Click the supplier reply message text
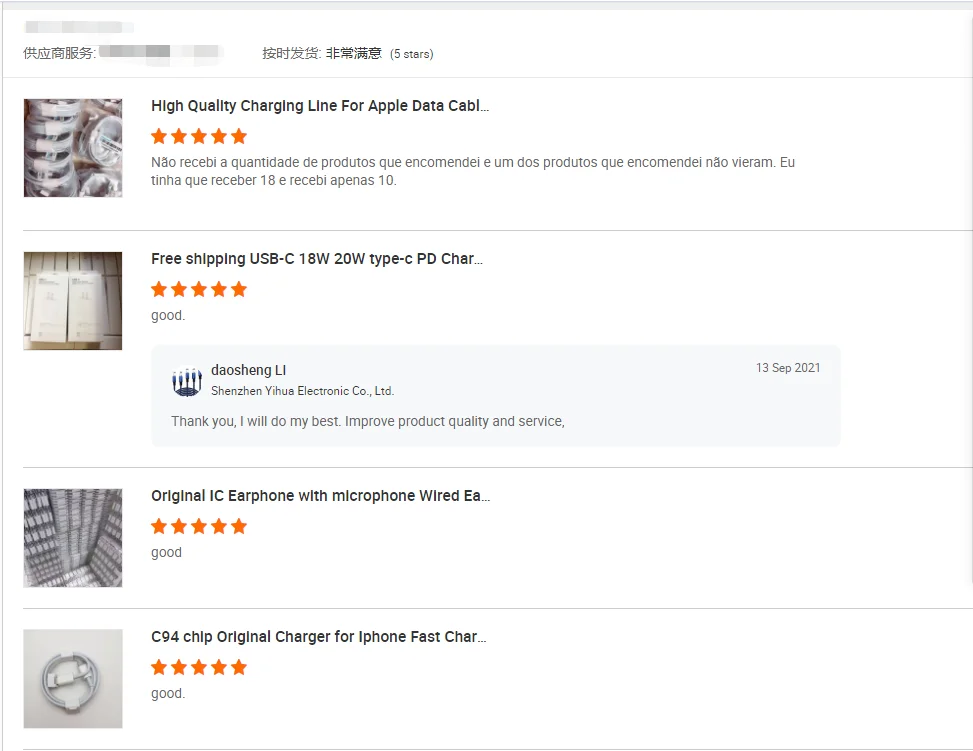Screen dimensions: 973x751 (368, 421)
